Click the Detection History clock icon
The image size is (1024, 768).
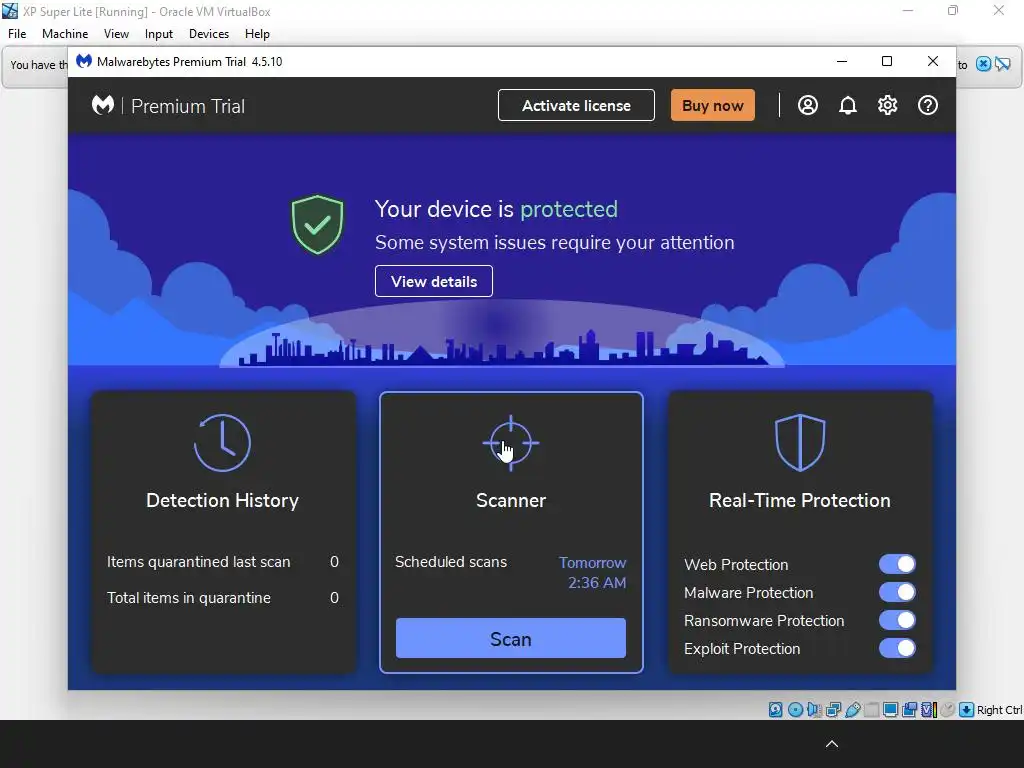point(222,443)
